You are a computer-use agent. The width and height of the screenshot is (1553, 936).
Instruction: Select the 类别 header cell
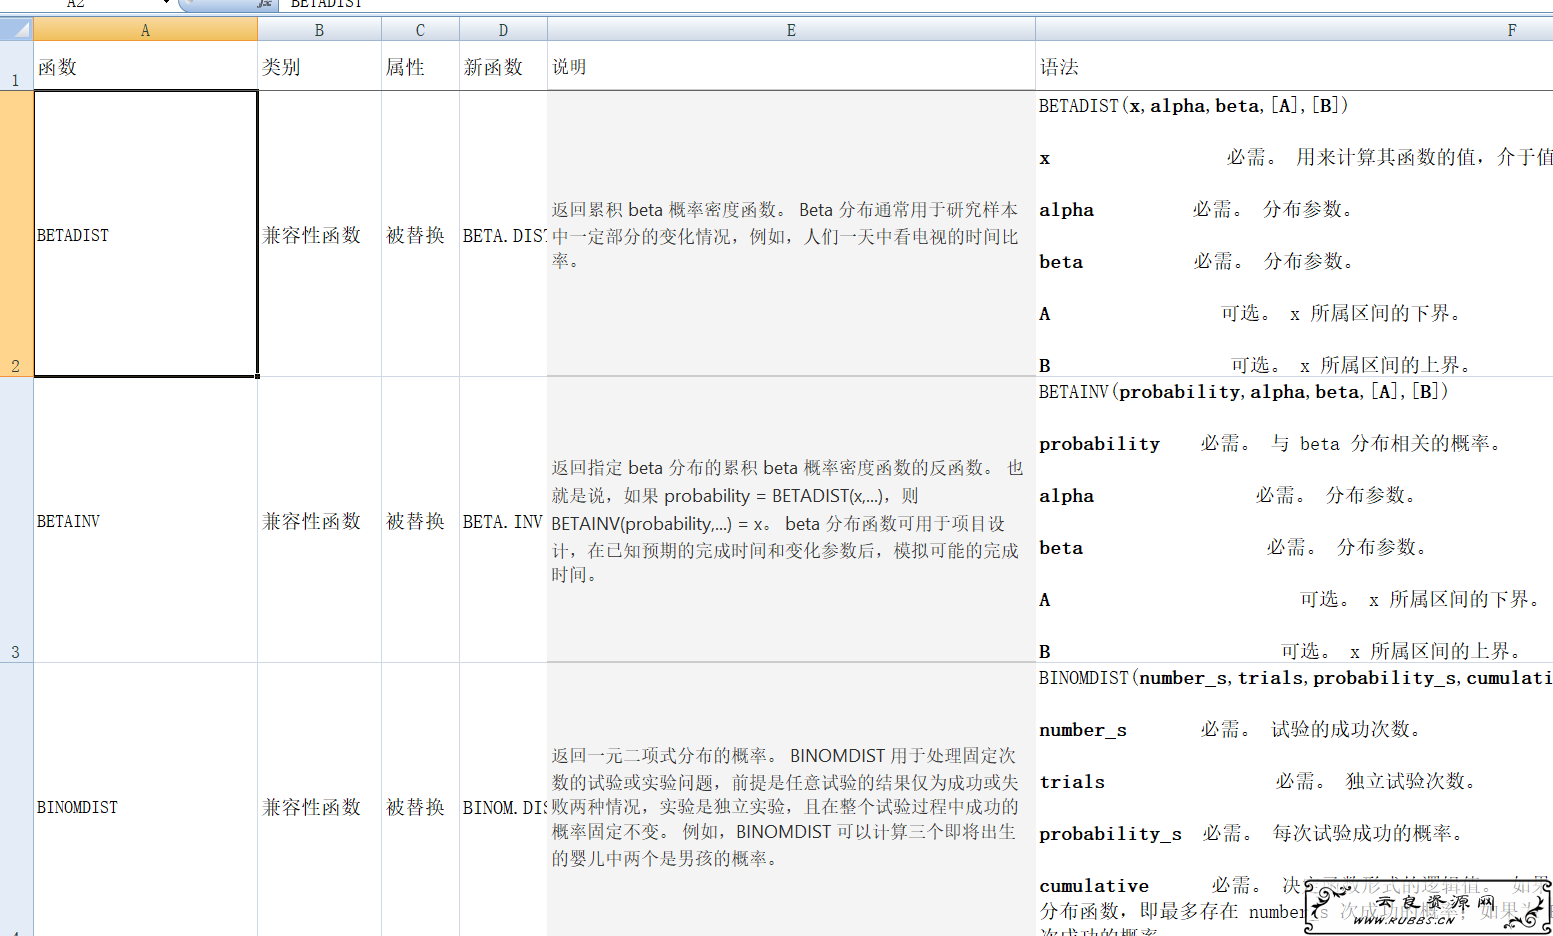pyautogui.click(x=319, y=67)
